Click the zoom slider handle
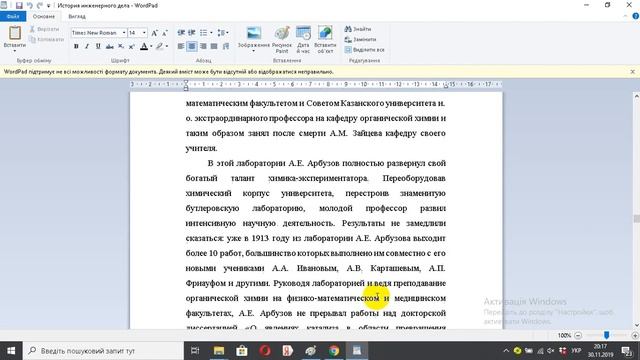The width and height of the screenshot is (640, 360). point(607,335)
